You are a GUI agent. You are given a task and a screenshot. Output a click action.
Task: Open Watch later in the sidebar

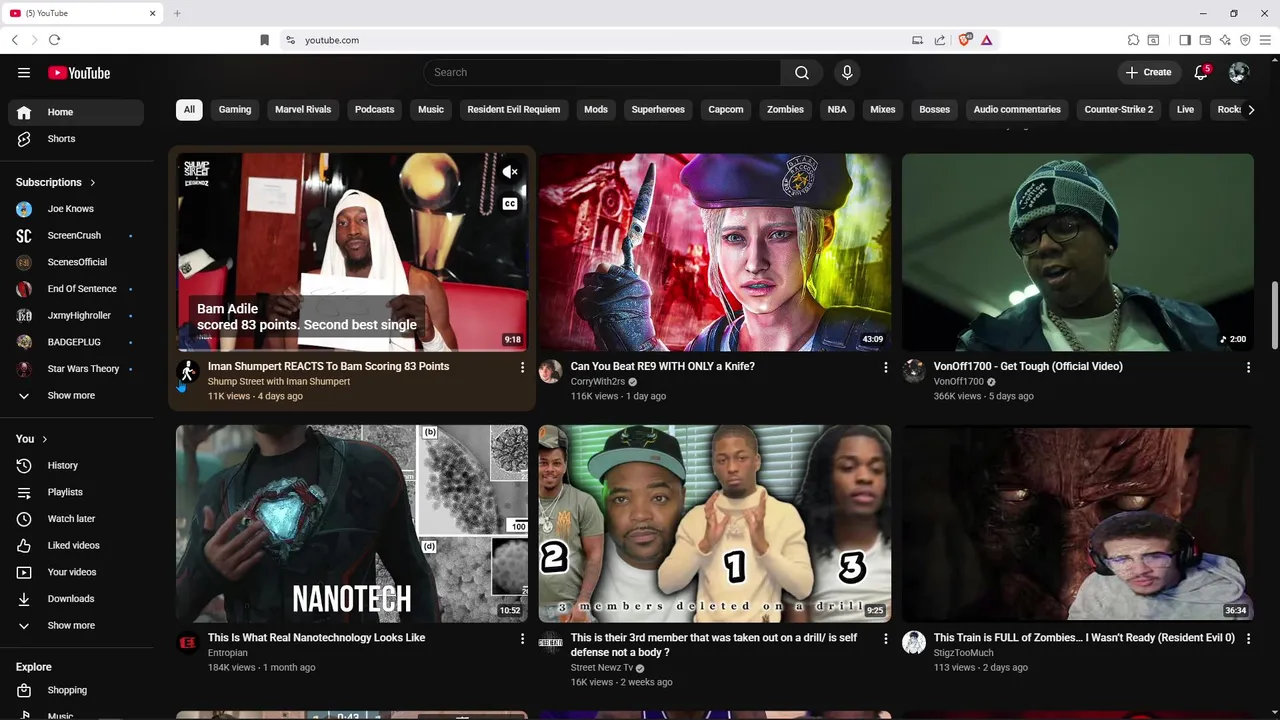click(x=76, y=519)
